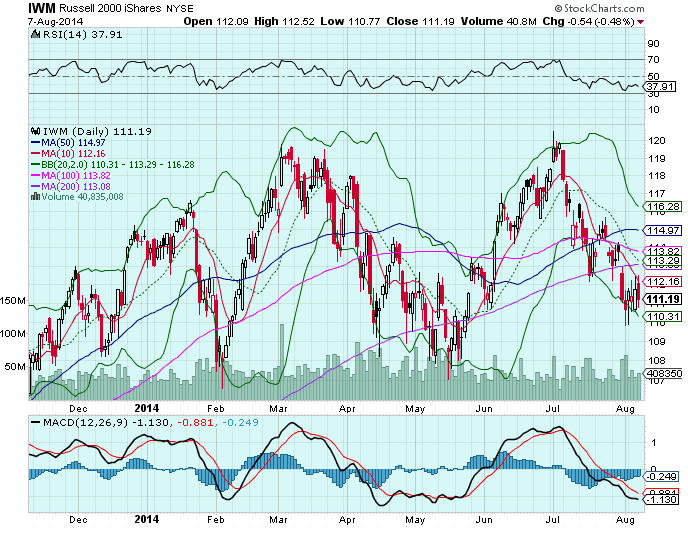The image size is (688, 534).
Task: Click the 70 level on the RSI axis
Action: point(653,60)
